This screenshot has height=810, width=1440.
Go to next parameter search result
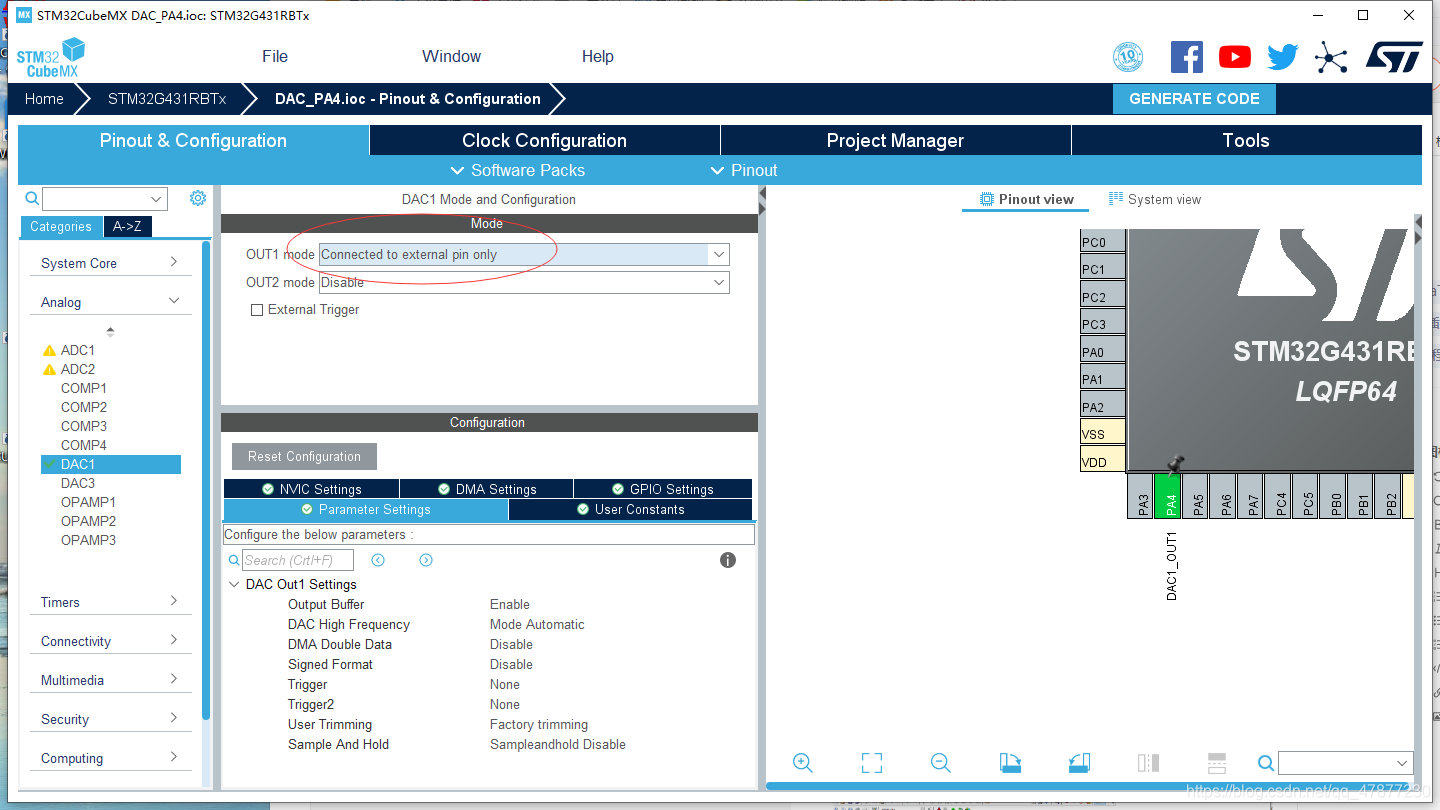tap(426, 560)
